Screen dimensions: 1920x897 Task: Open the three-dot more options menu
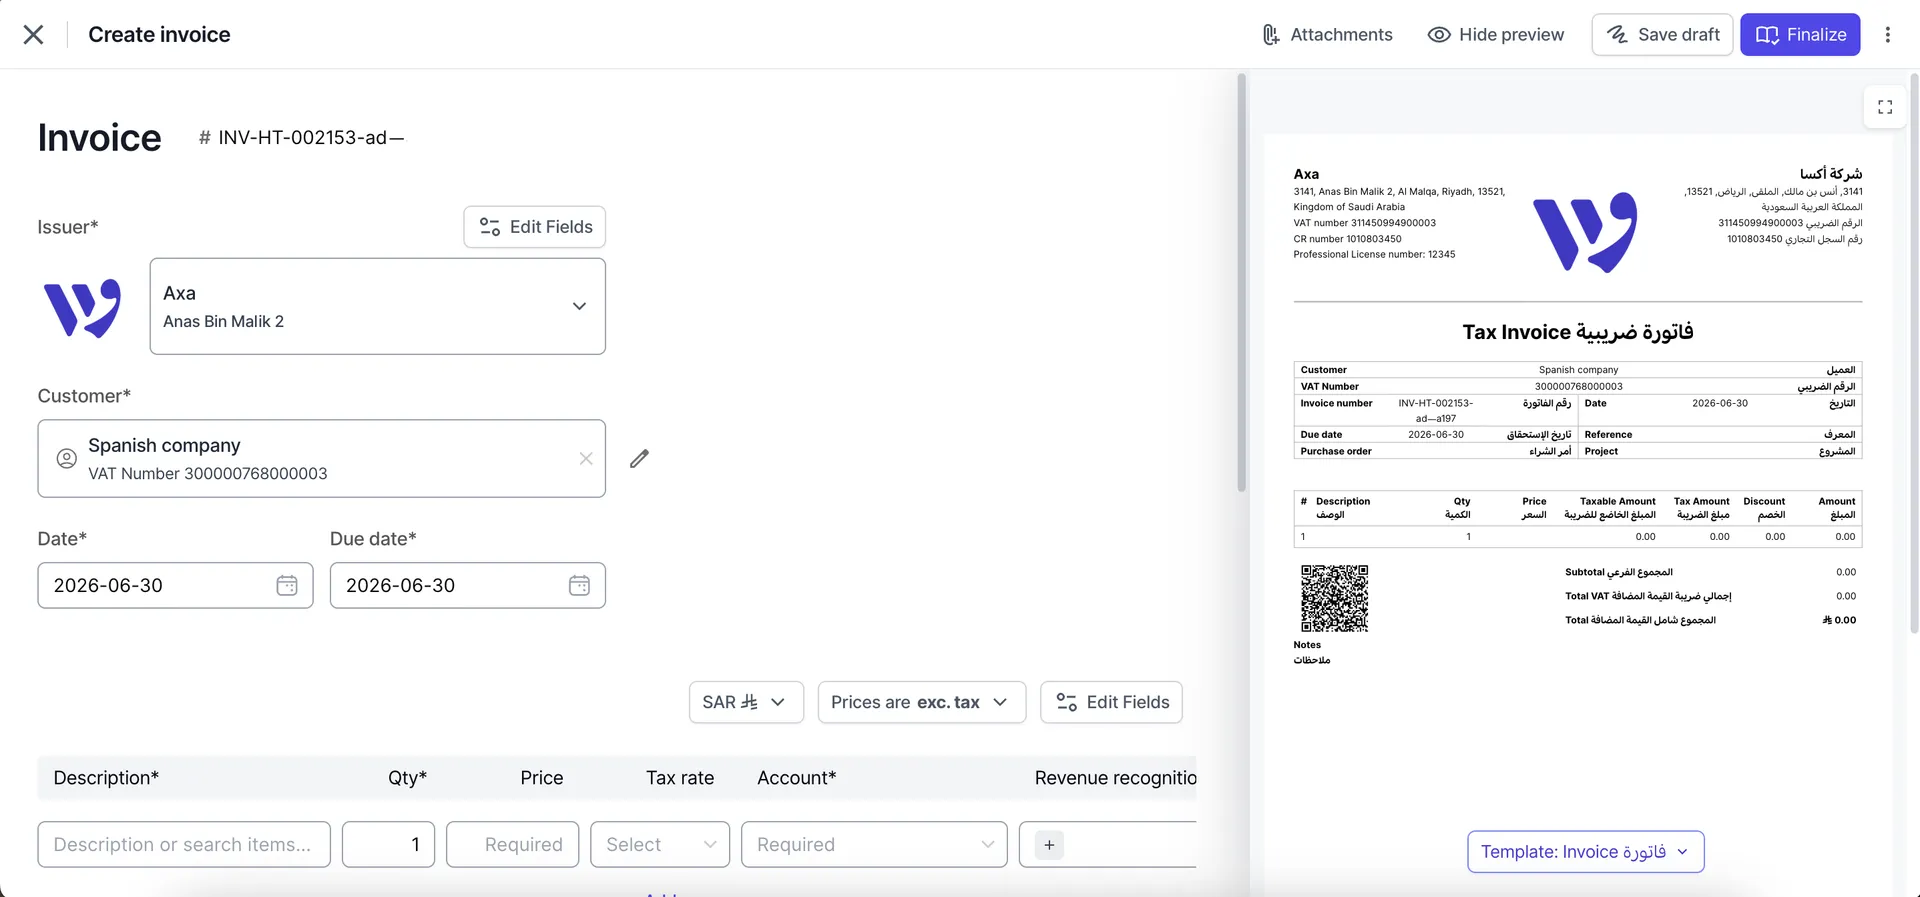coord(1888,35)
